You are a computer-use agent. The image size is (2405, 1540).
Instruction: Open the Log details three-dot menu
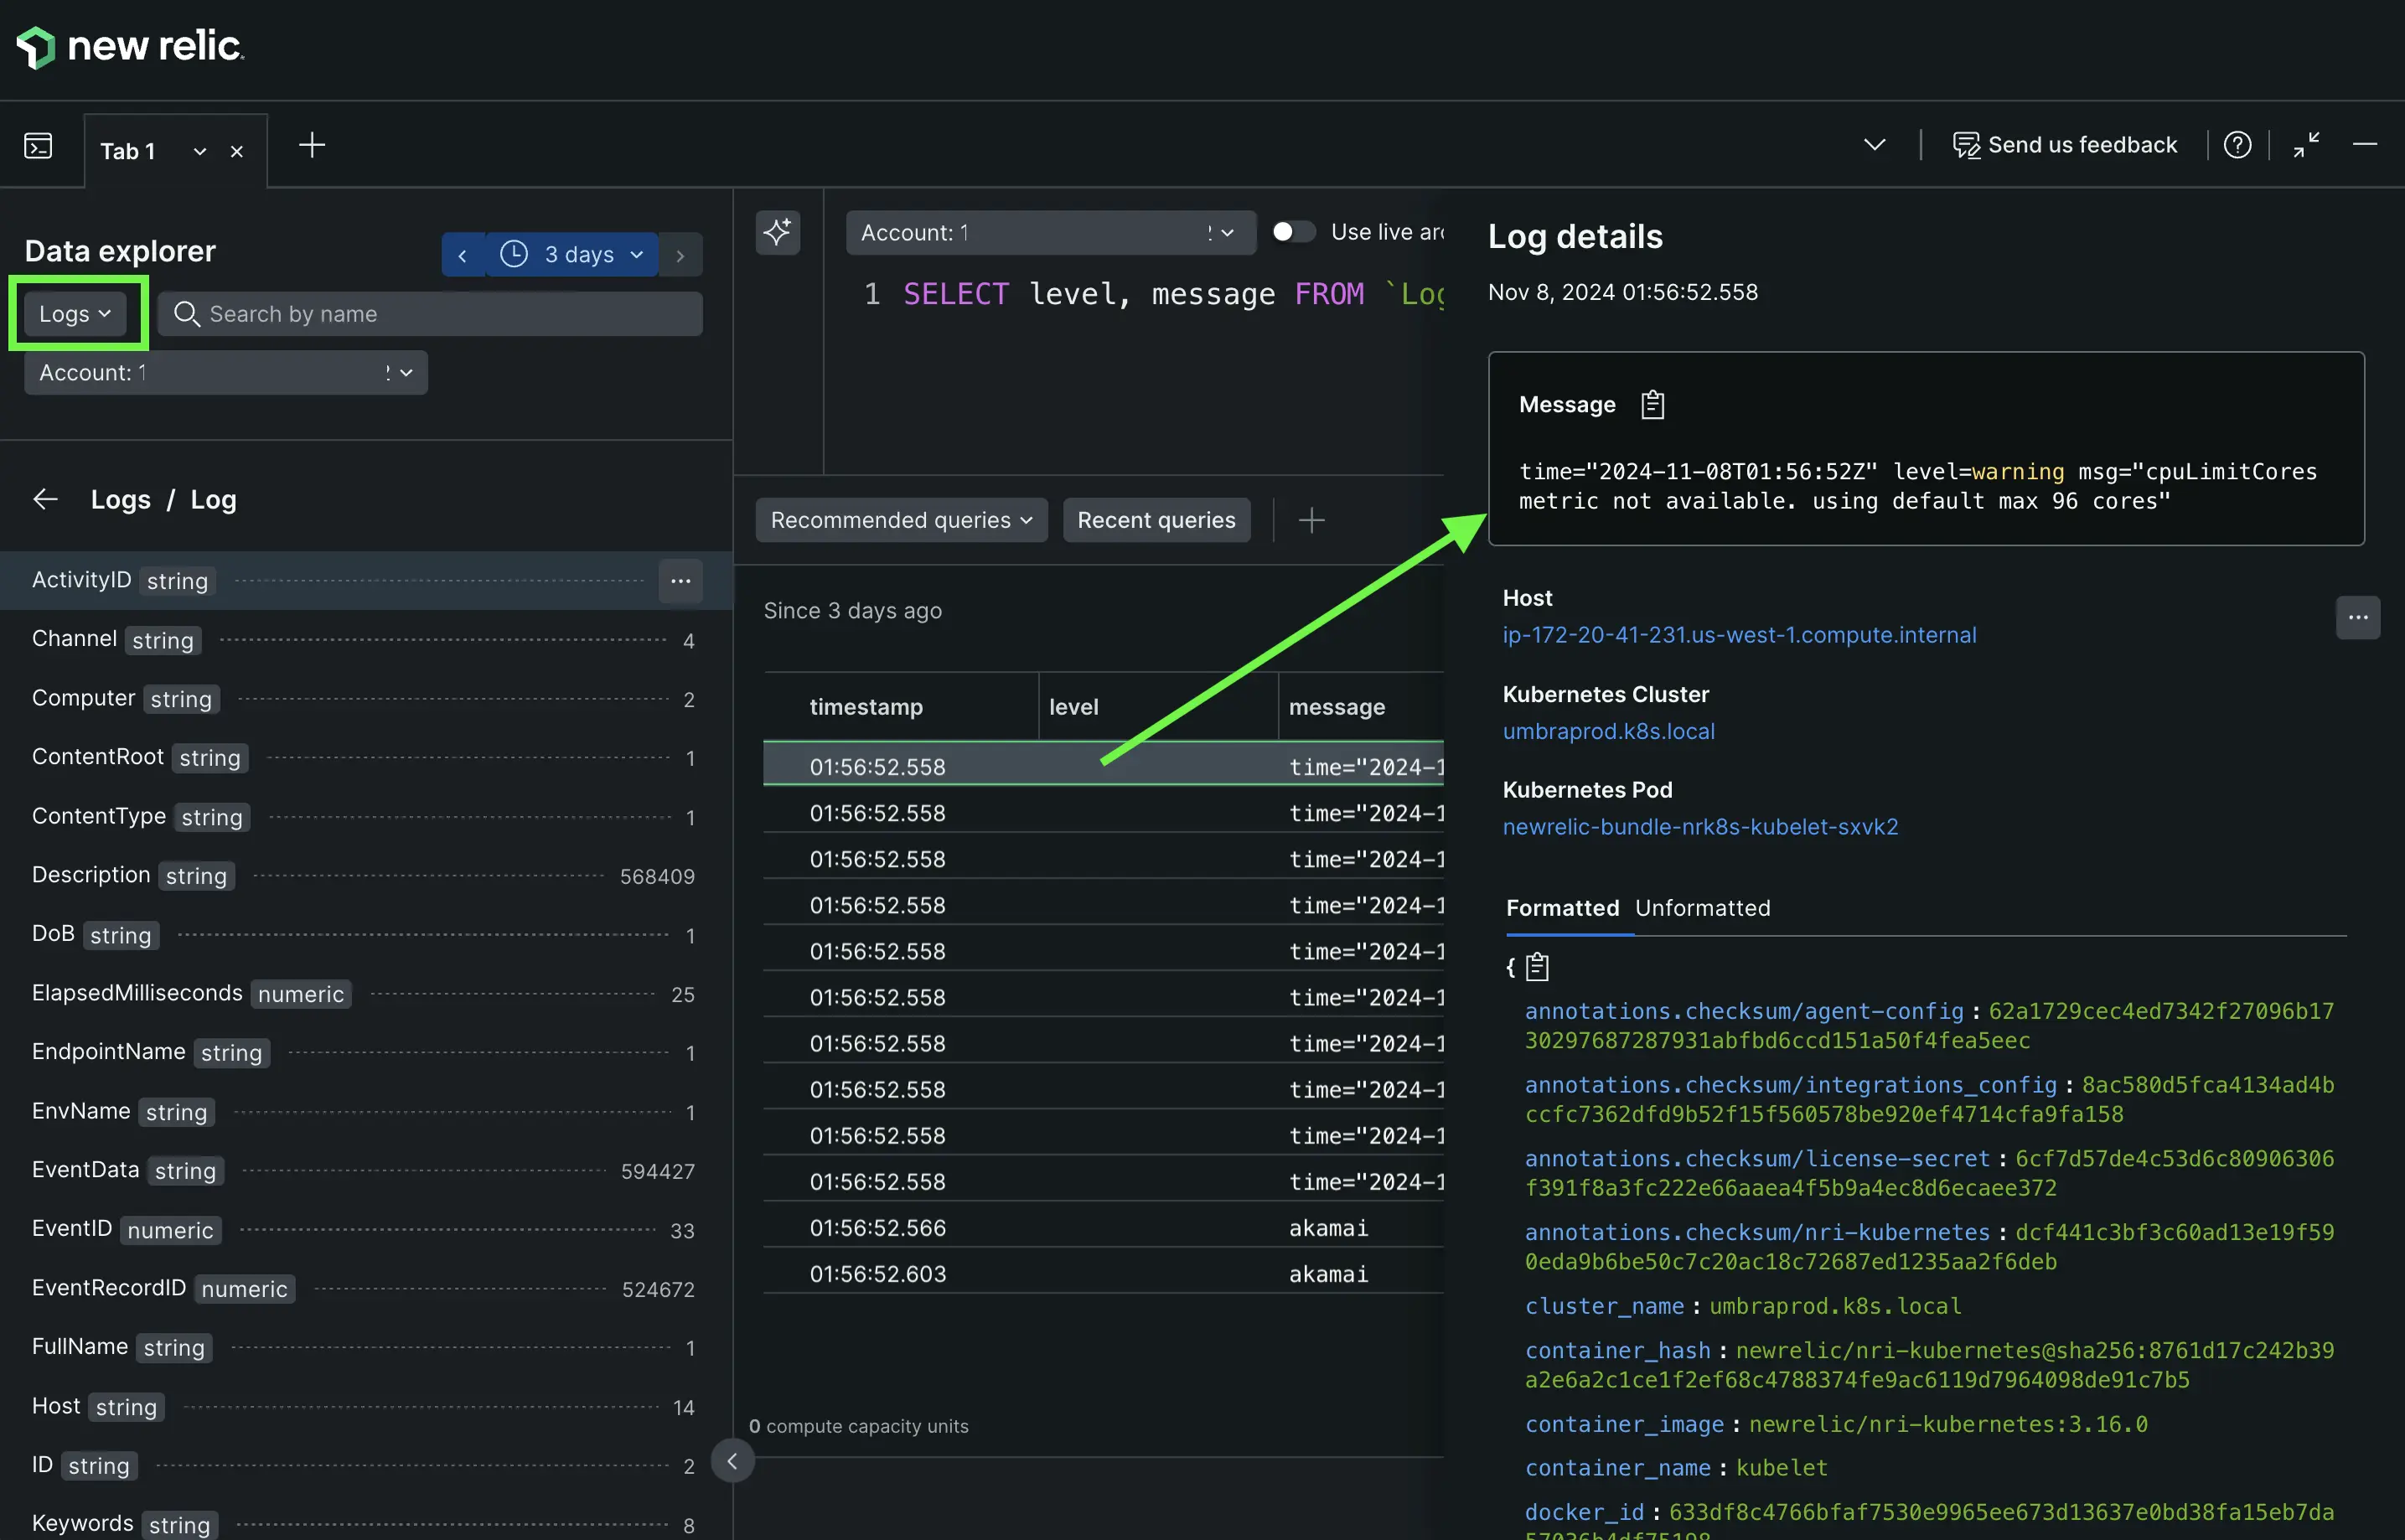coord(2358,617)
